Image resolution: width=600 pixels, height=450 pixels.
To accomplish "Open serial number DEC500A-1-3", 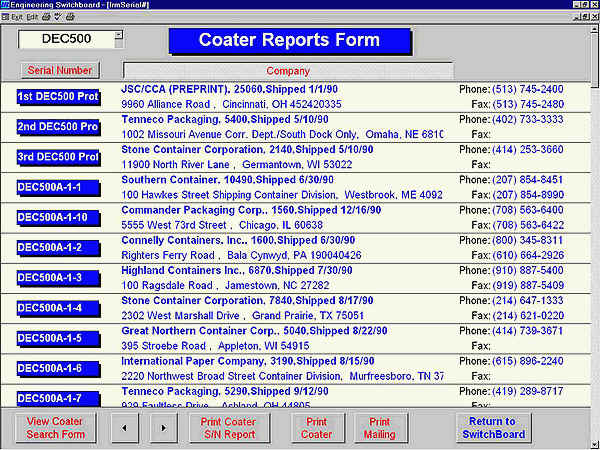I will click(58, 278).
